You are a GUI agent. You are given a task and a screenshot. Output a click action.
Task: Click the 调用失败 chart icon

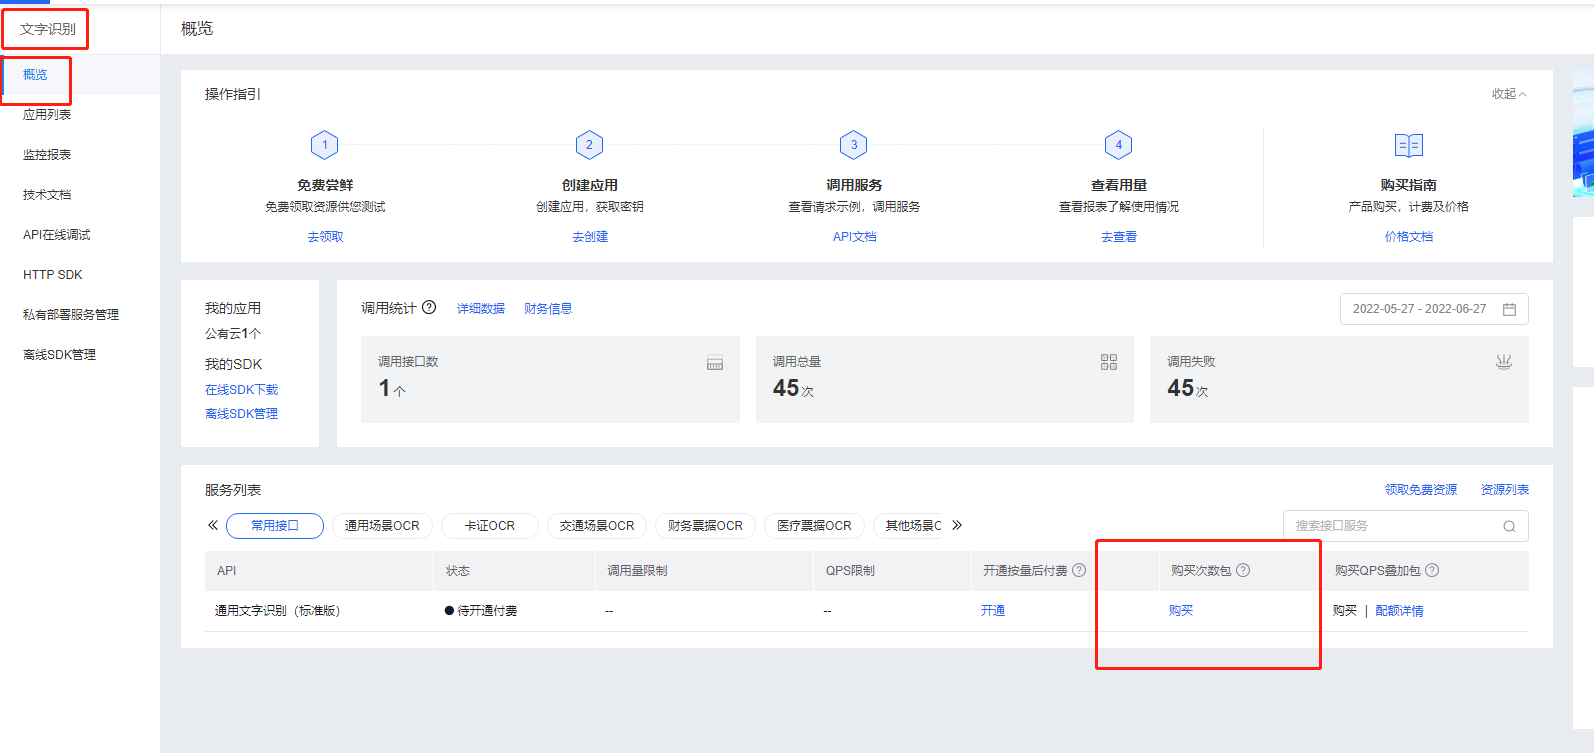point(1503,362)
